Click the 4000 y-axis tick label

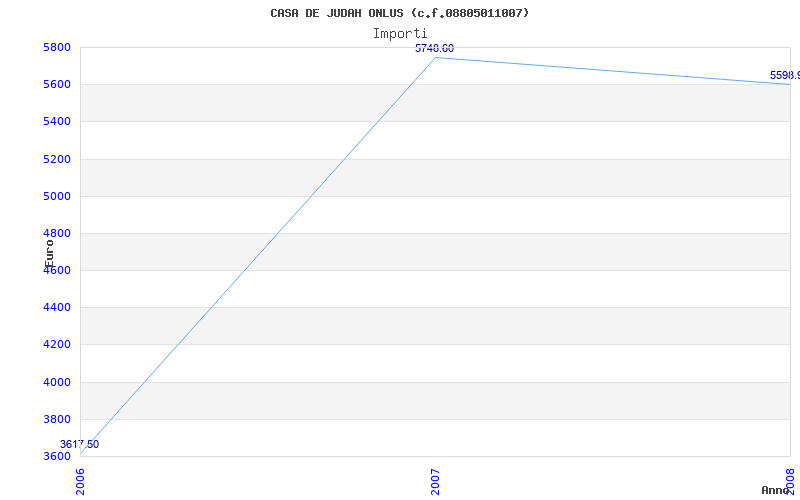point(55,382)
